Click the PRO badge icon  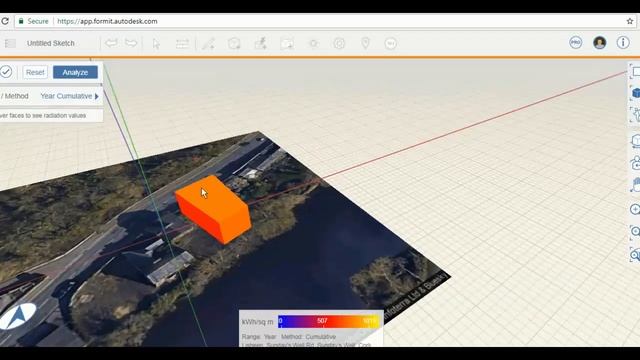pyautogui.click(x=576, y=42)
